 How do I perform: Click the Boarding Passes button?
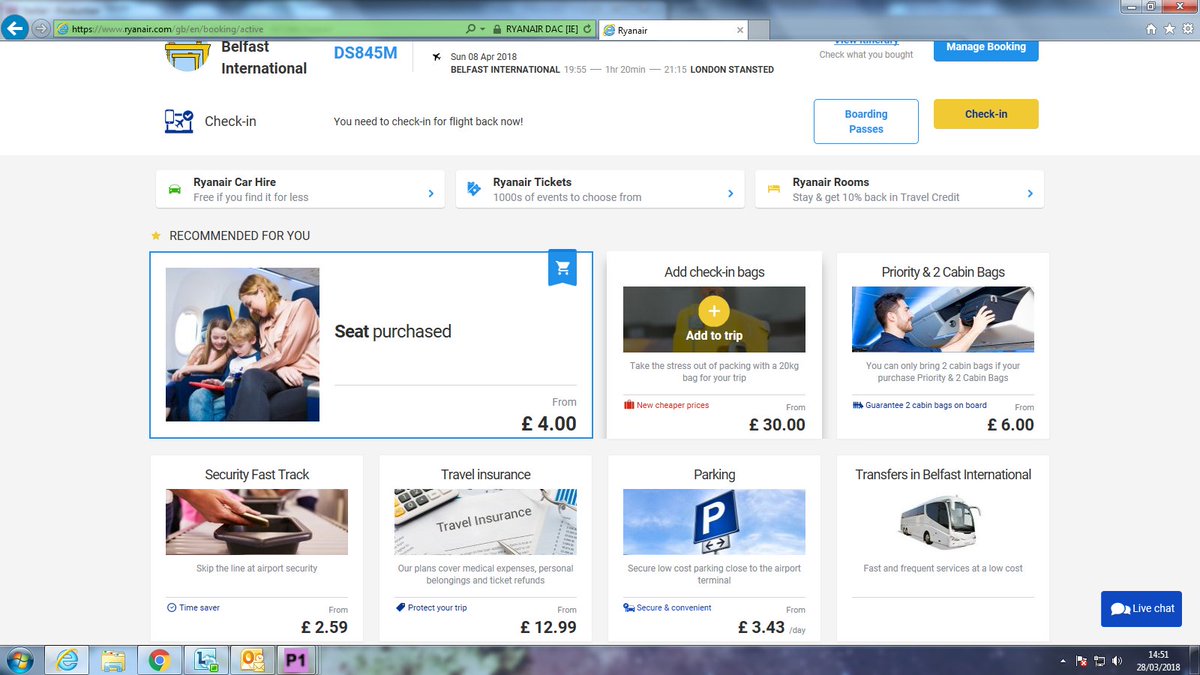[x=866, y=121]
